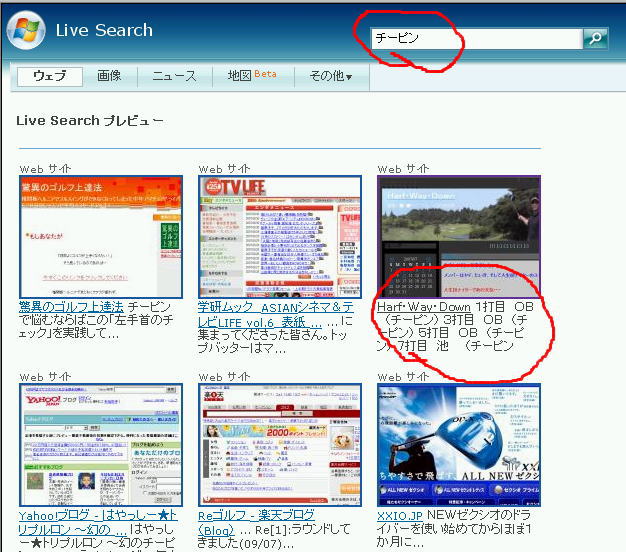Click the Live Search title text
Viewport: 626px width, 552px height.
[x=104, y=30]
